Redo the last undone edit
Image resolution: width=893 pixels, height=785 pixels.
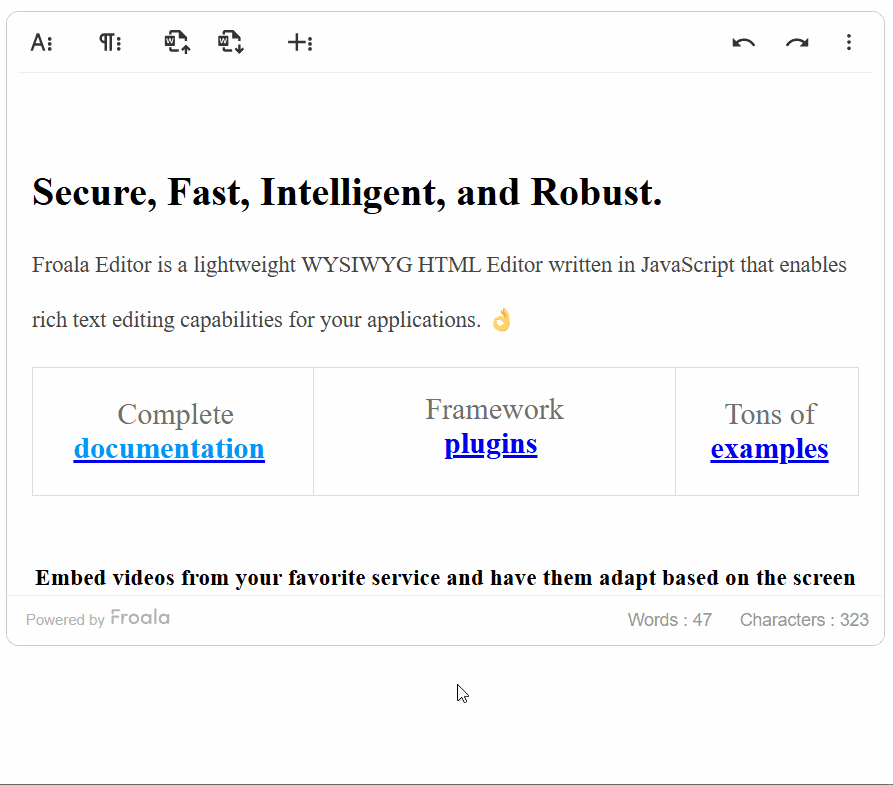[797, 43]
